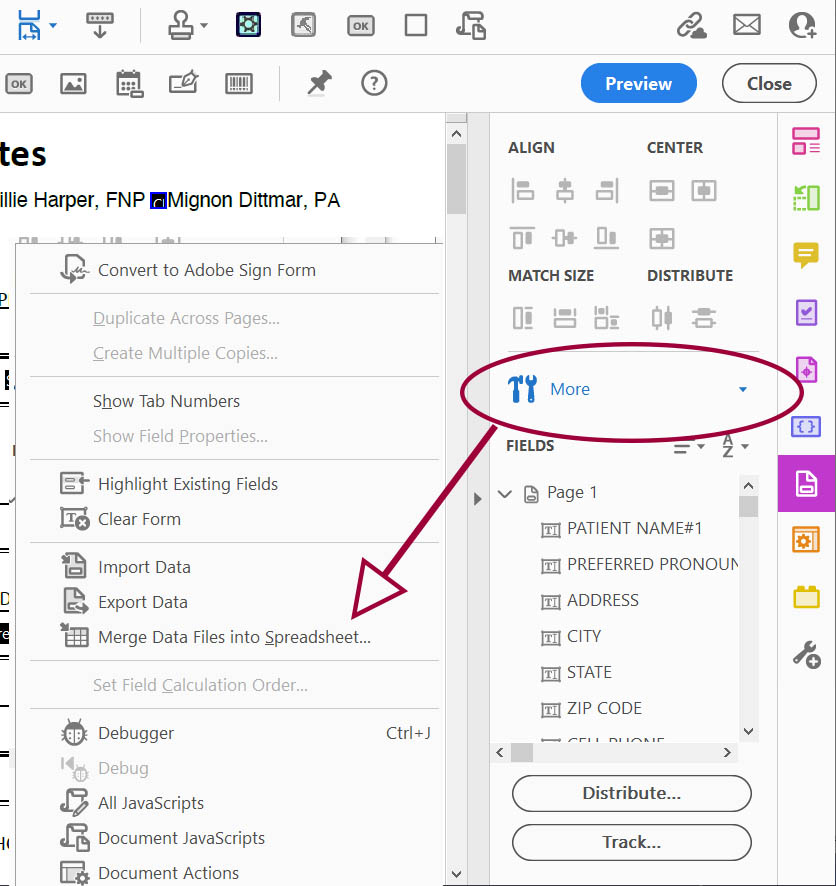Select the image field tool
This screenshot has width=836, height=886.
[x=72, y=84]
